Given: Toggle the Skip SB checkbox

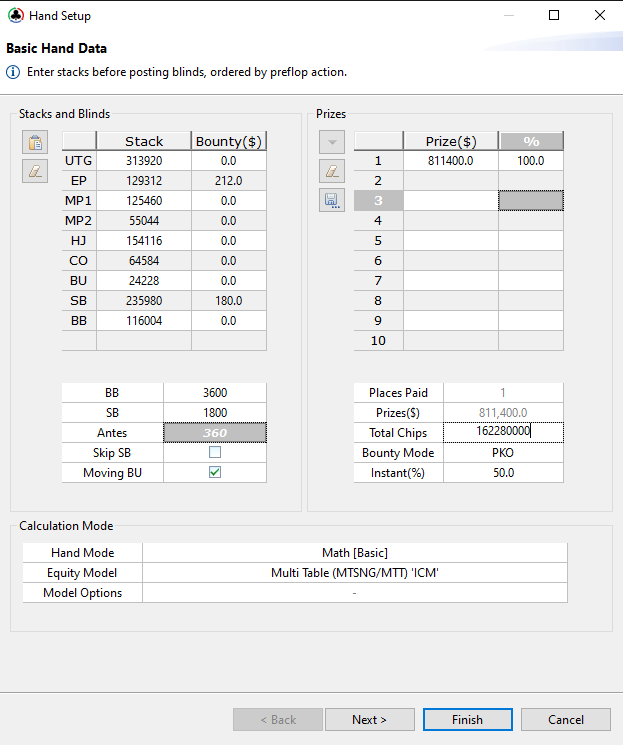Looking at the screenshot, I should pyautogui.click(x=215, y=452).
